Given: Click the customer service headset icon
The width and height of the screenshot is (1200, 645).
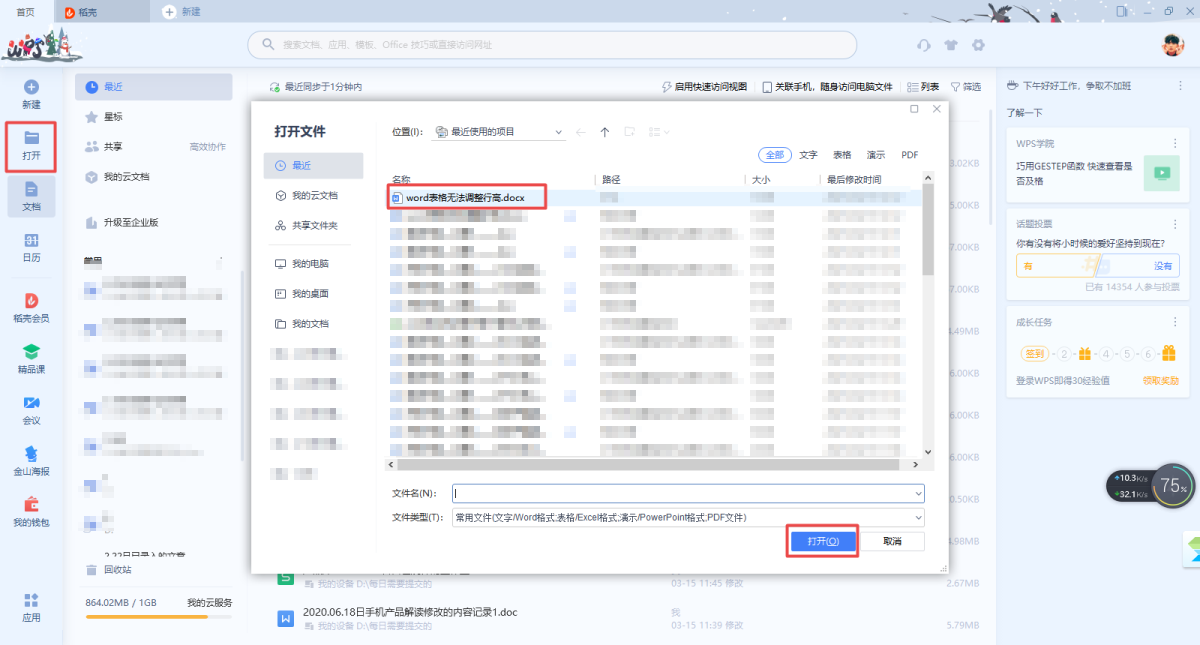Looking at the screenshot, I should tap(924, 45).
